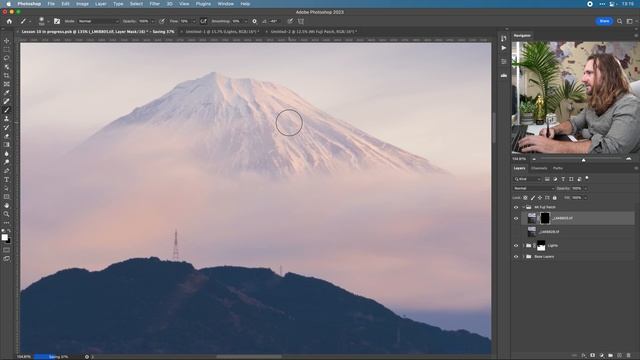Open the Filter menu

[x=154, y=4]
